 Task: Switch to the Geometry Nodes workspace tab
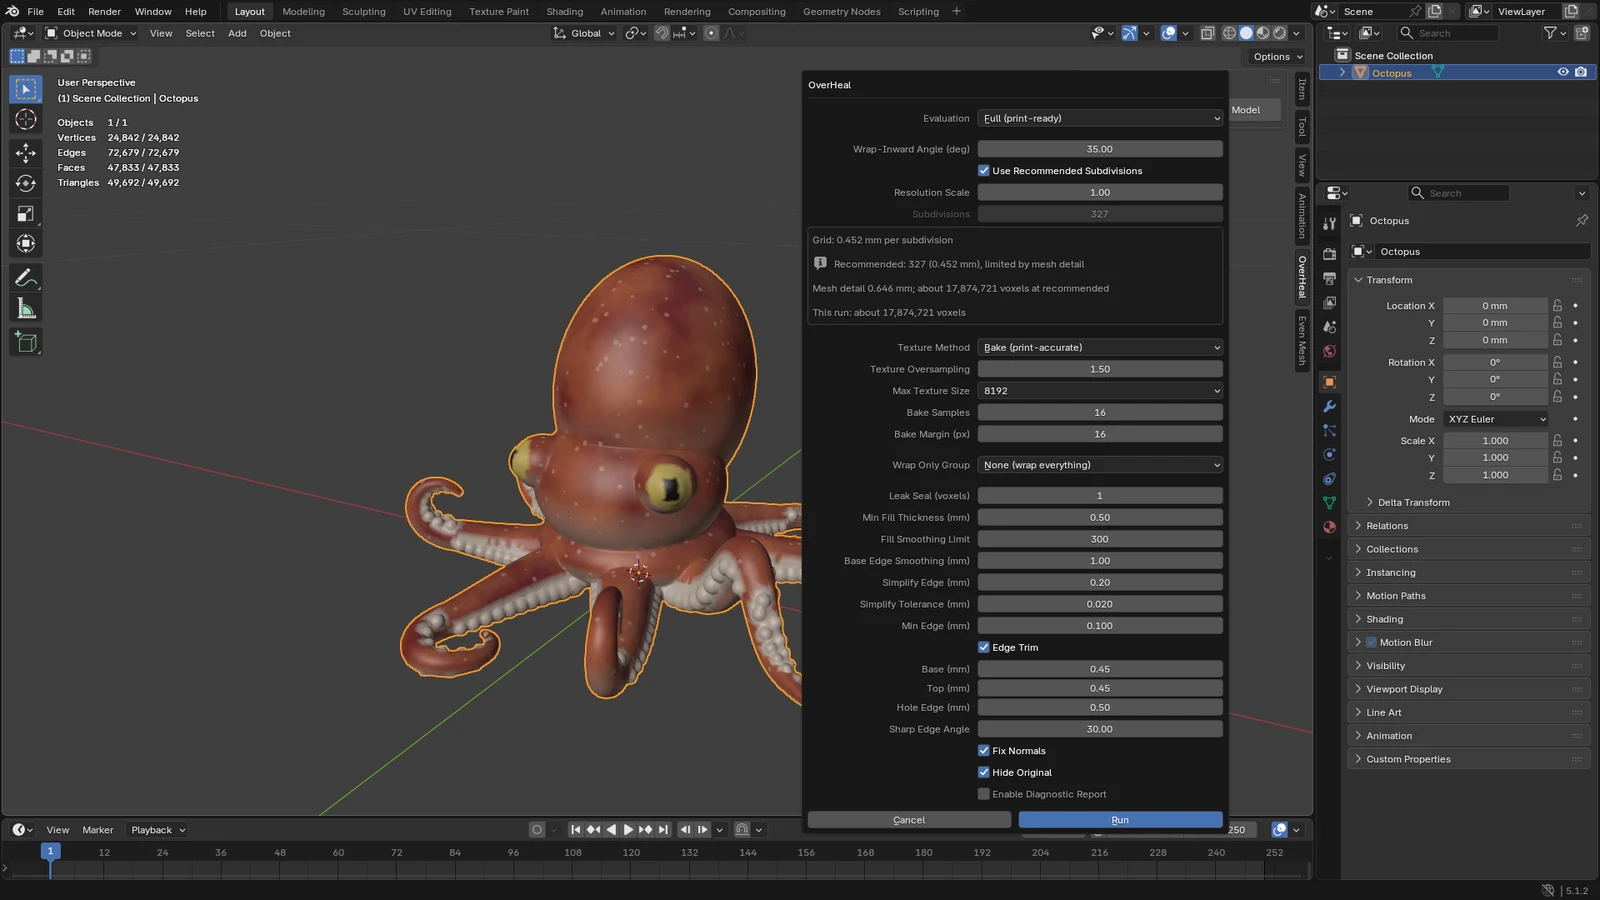tap(842, 11)
